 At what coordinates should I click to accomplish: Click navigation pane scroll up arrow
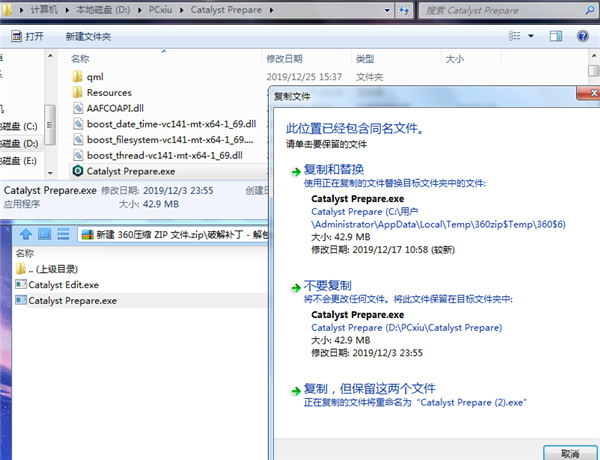pyautogui.click(x=50, y=56)
